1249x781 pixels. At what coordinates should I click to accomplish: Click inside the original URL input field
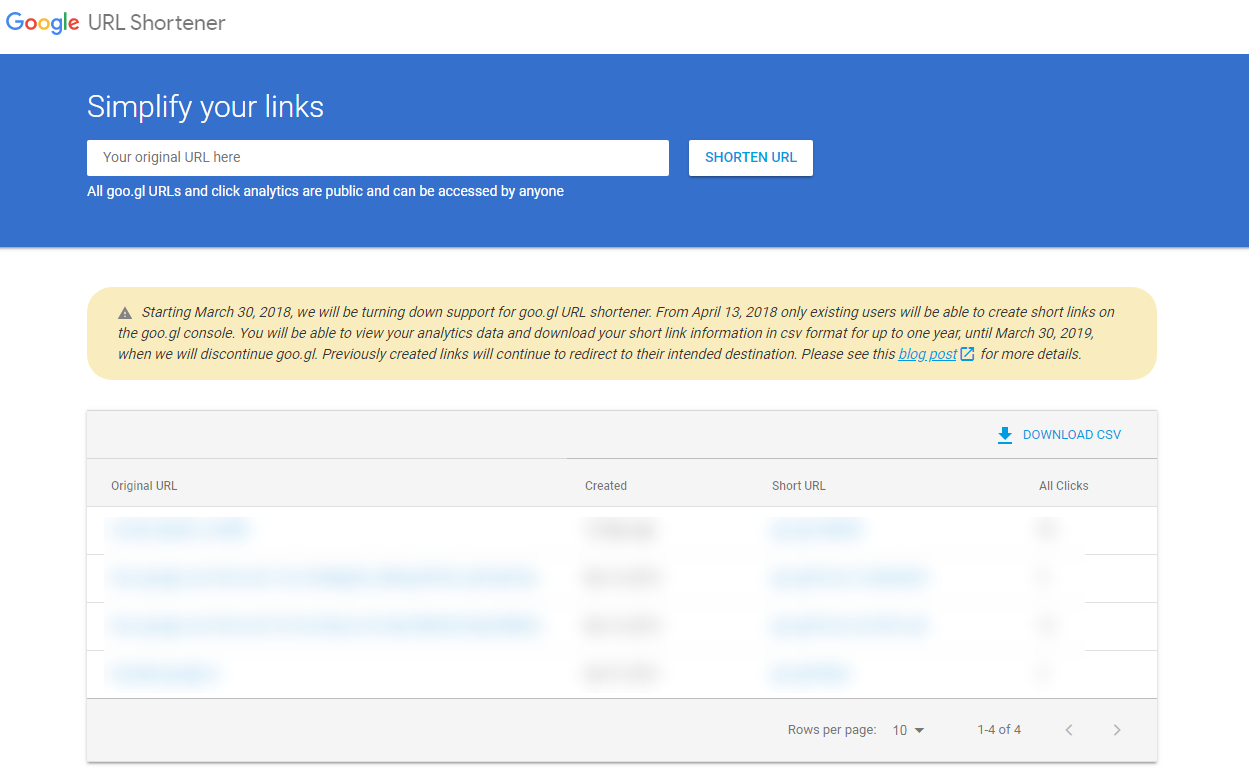click(x=377, y=157)
